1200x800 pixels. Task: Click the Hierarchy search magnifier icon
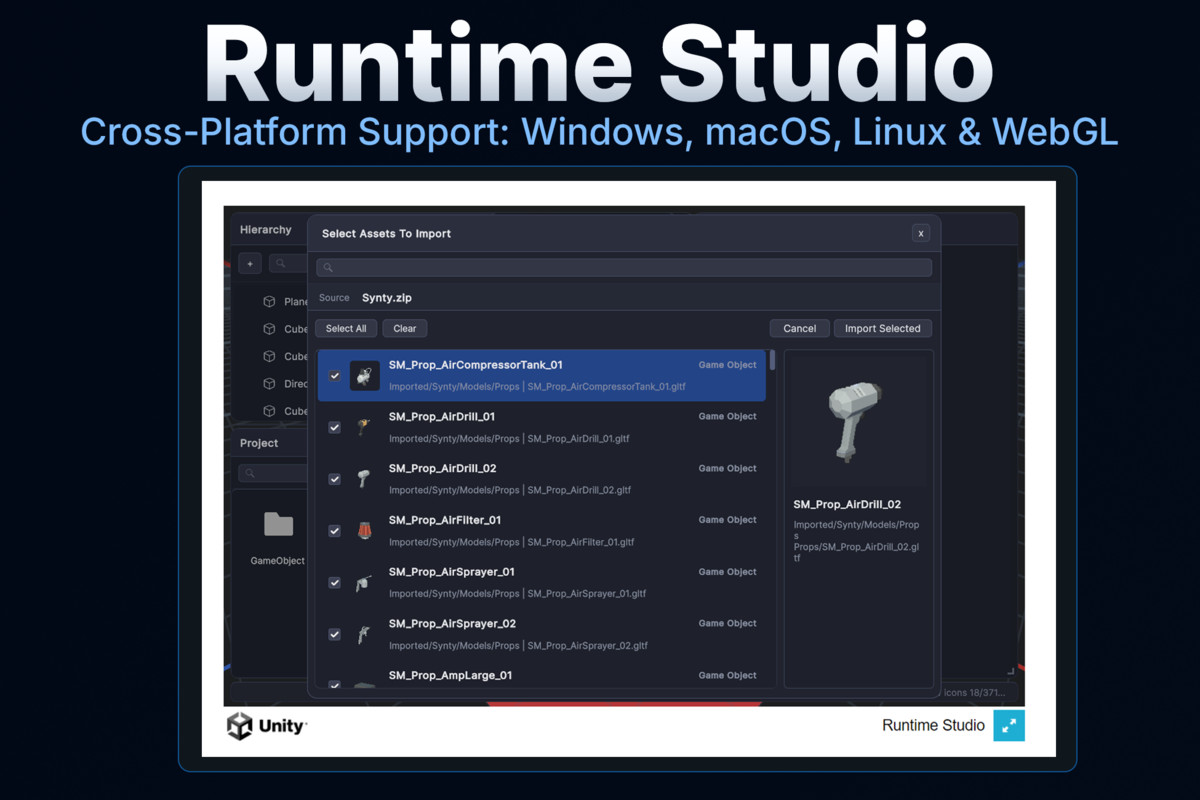281,263
